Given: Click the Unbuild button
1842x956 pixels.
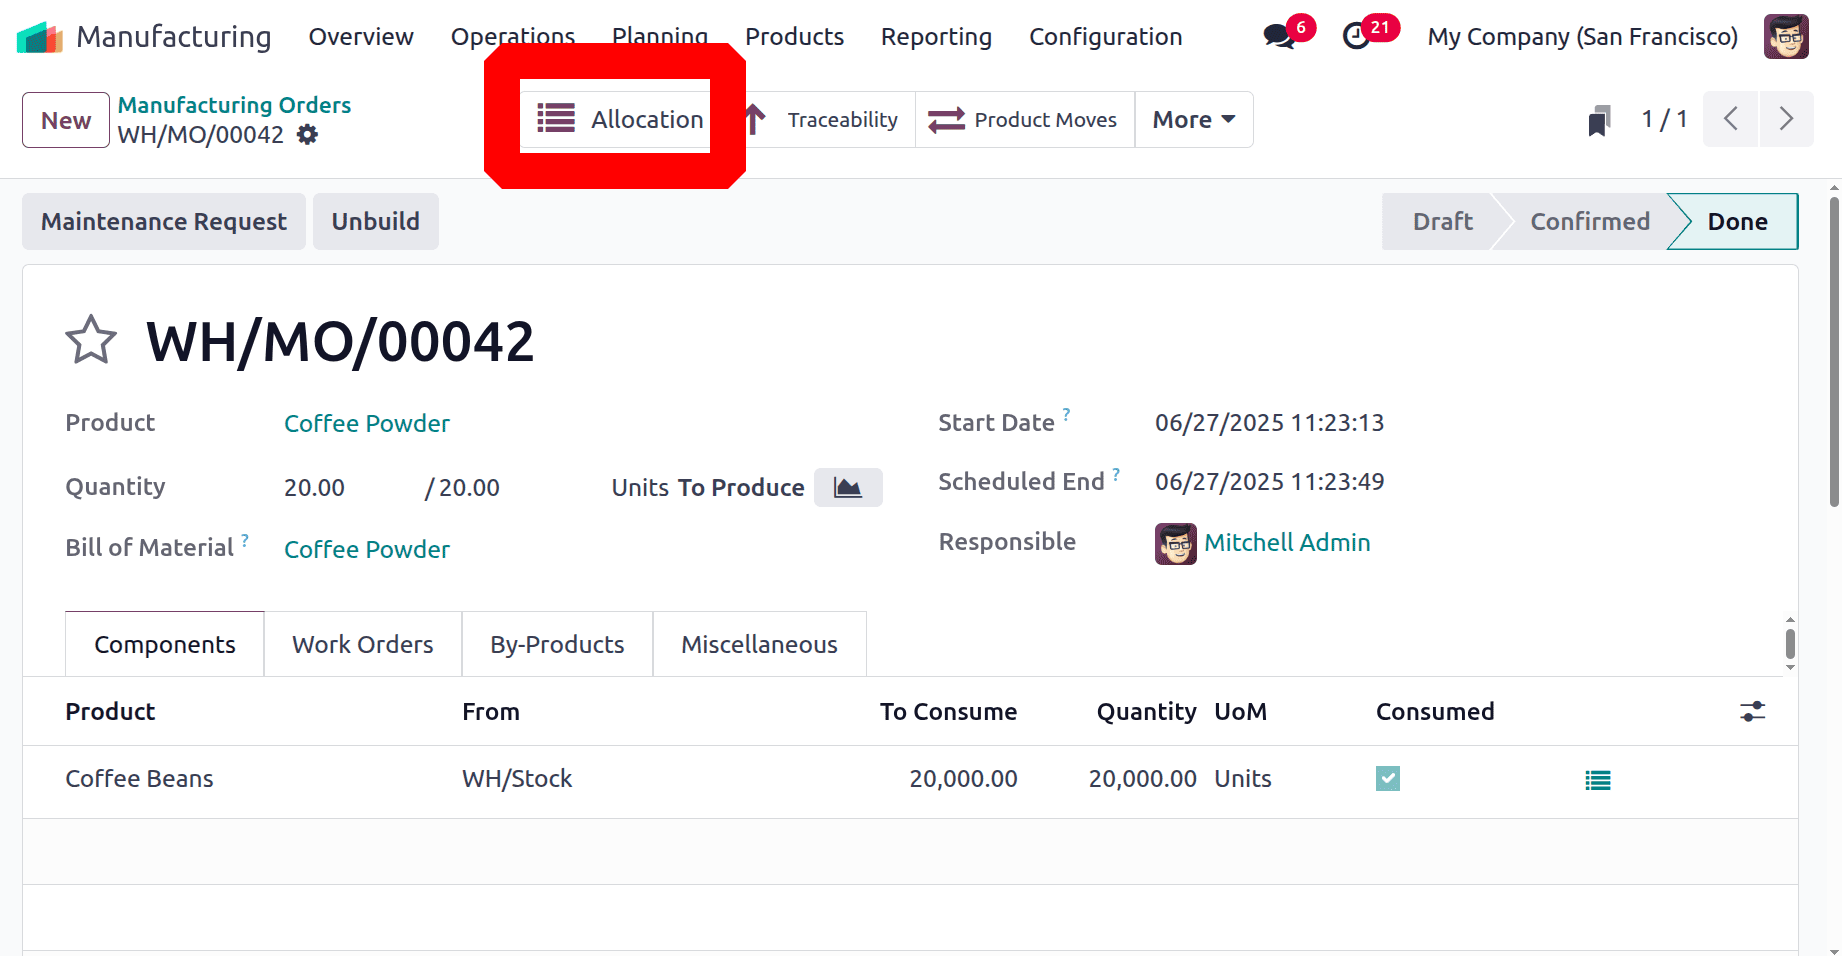Looking at the screenshot, I should 376,221.
